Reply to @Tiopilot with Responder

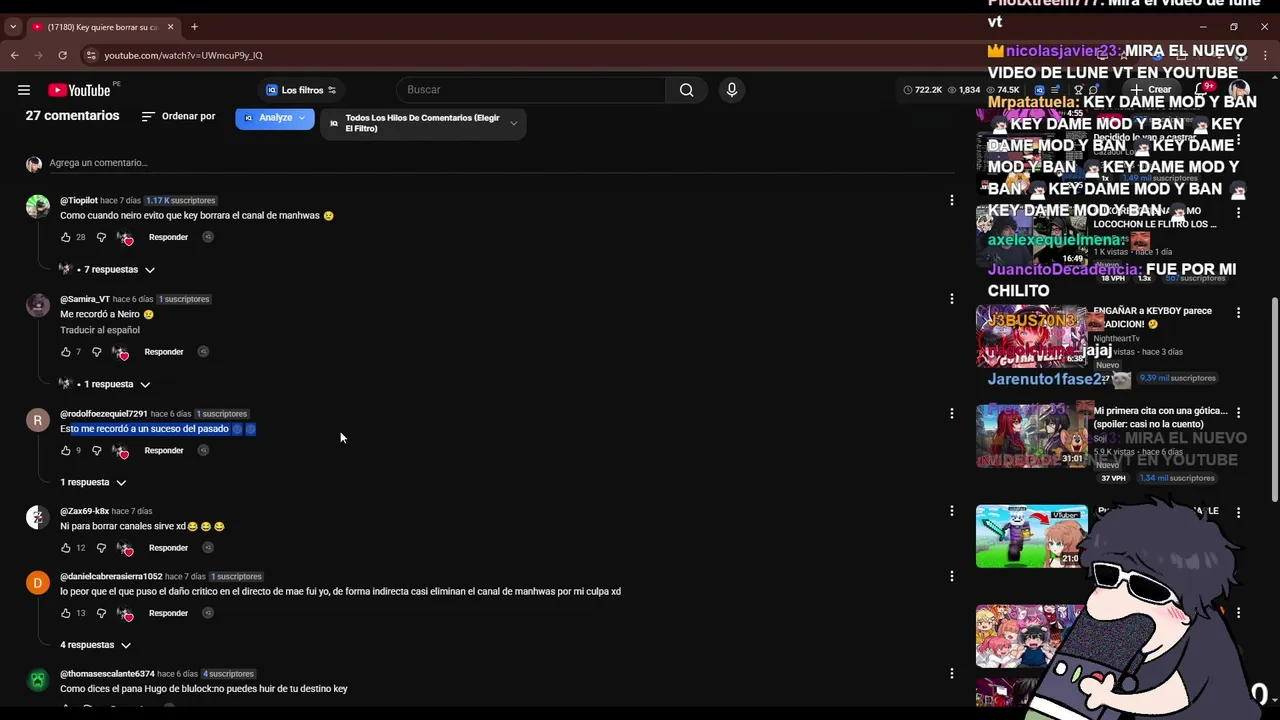168,237
